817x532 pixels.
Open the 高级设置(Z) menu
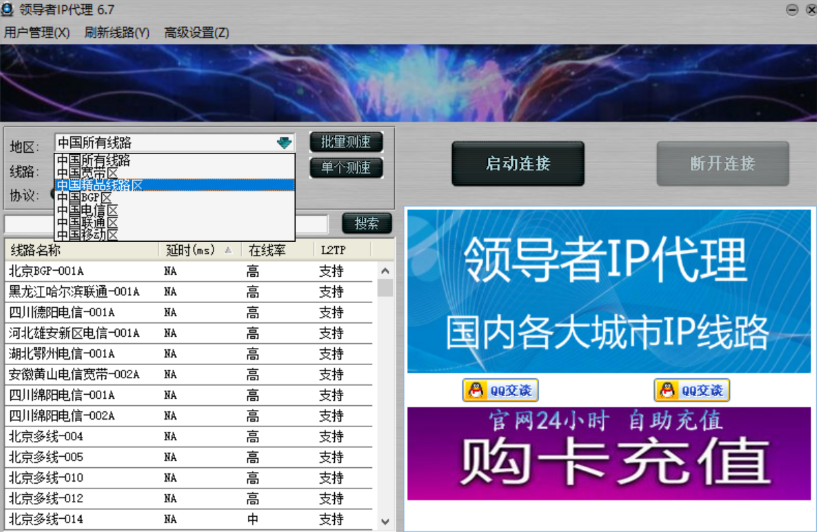[196, 32]
